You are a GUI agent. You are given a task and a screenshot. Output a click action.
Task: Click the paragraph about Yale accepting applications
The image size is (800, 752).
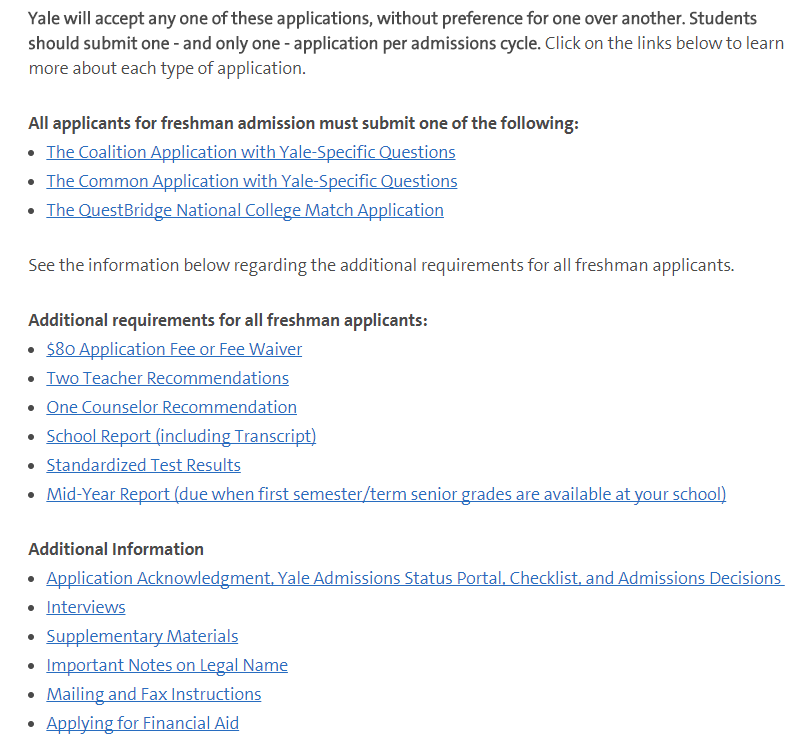pyautogui.click(x=406, y=43)
